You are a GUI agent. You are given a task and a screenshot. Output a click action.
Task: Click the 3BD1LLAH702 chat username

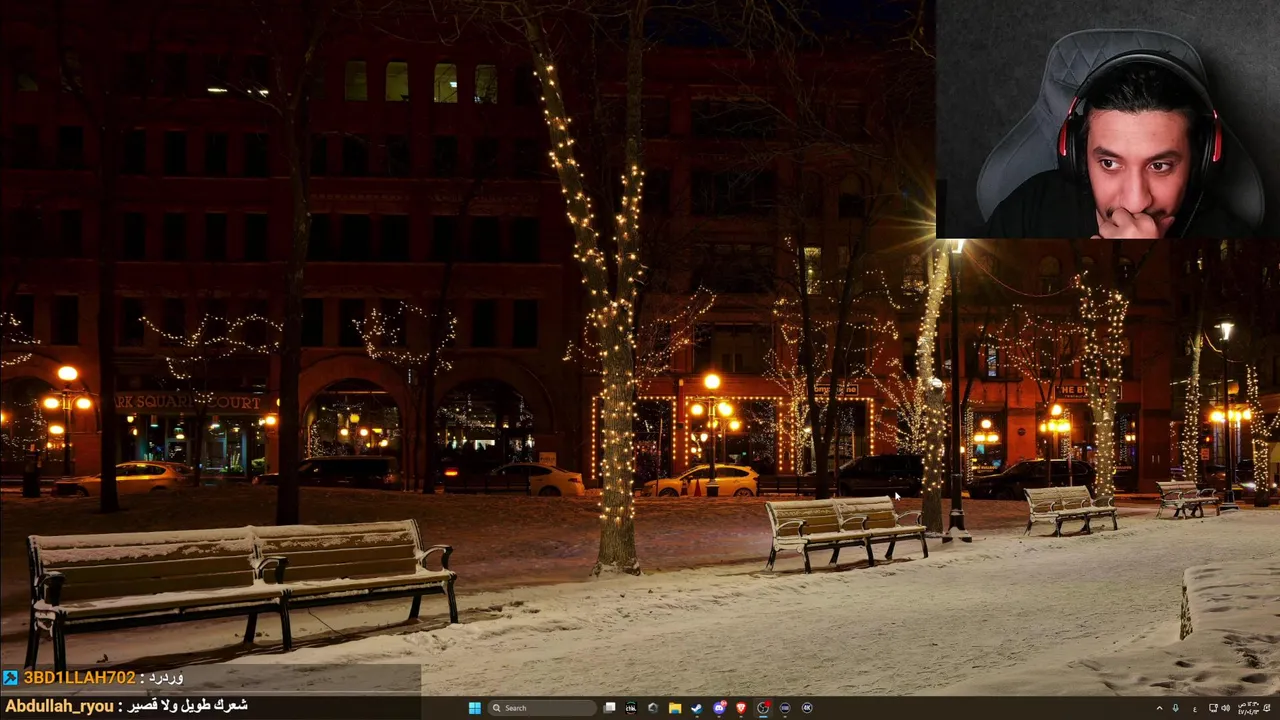(x=79, y=678)
